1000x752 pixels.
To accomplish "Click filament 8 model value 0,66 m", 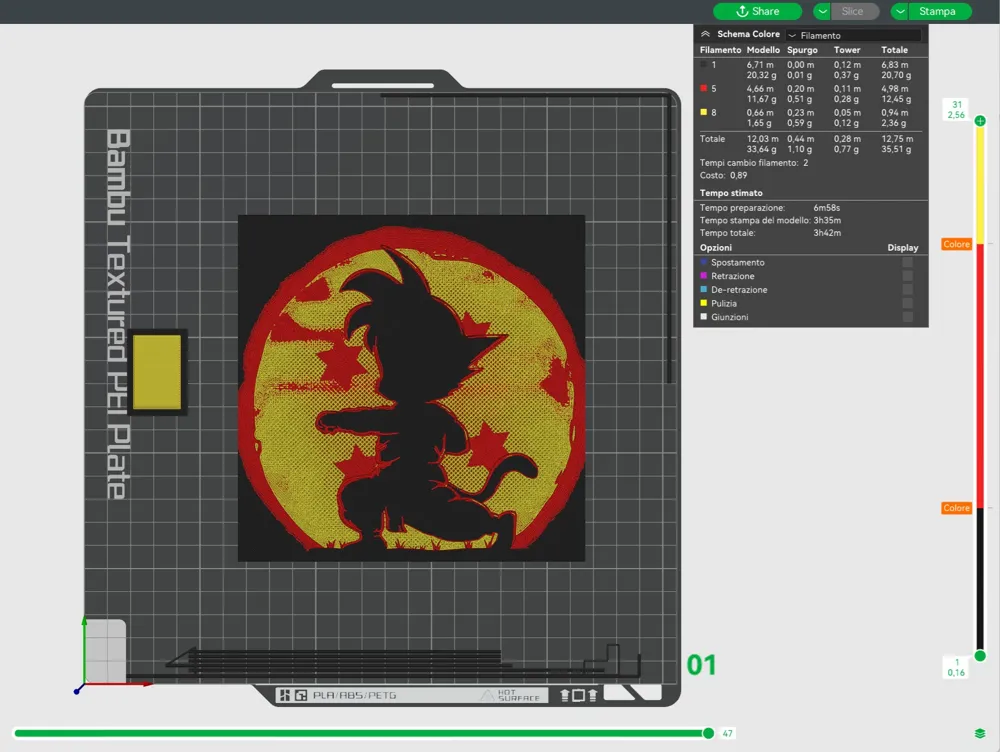I will [x=760, y=112].
